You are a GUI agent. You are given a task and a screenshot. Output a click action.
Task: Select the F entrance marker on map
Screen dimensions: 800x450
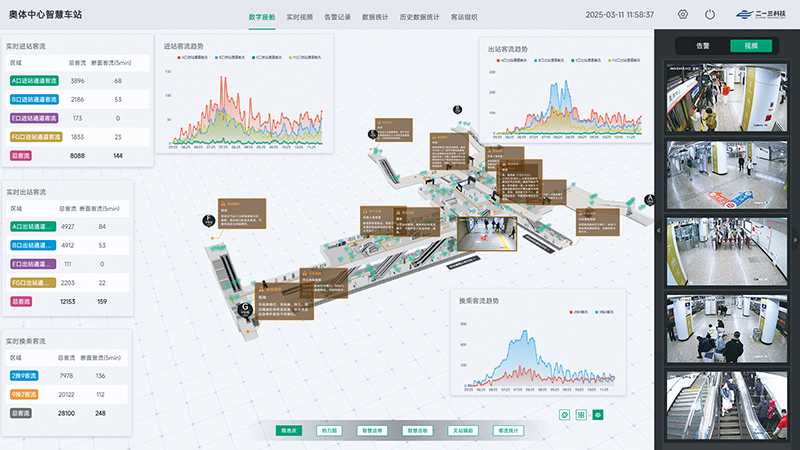[x=210, y=219]
